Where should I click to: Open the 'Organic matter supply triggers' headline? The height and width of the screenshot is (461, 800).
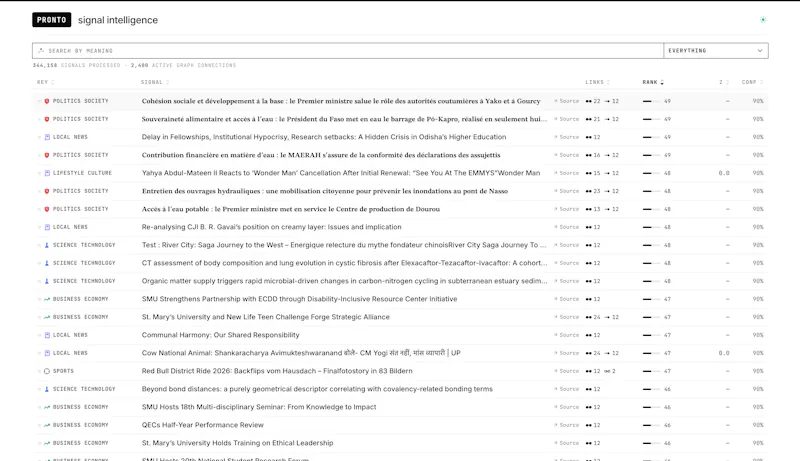click(x=344, y=281)
